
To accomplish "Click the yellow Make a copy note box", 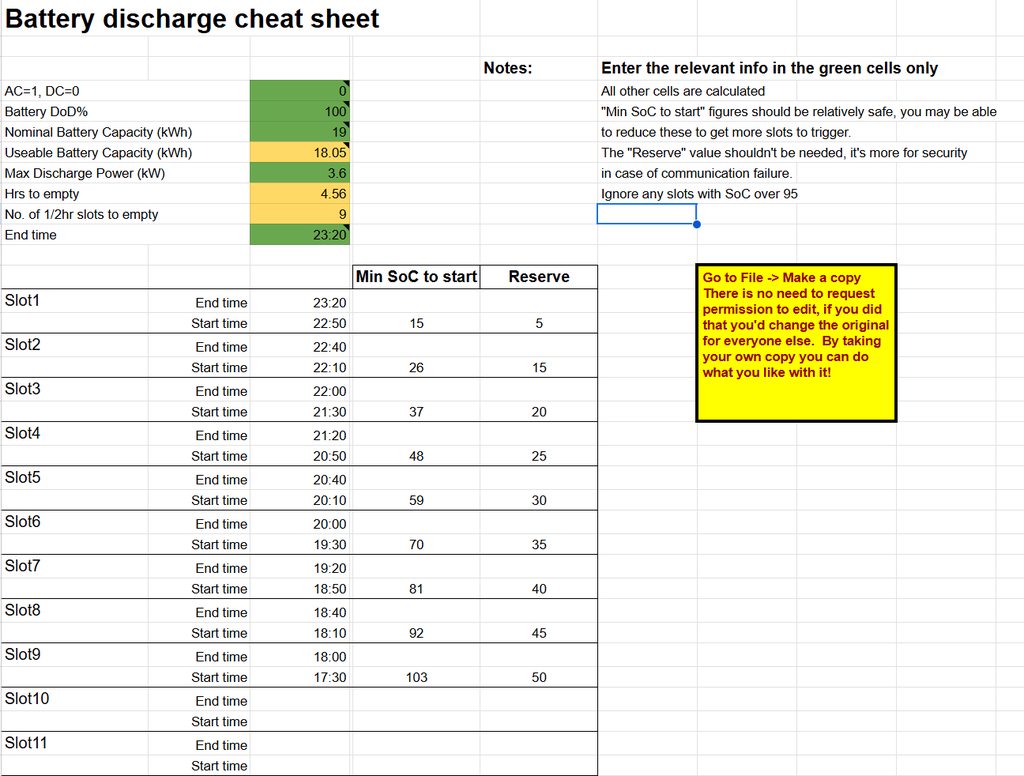I will coord(795,342).
